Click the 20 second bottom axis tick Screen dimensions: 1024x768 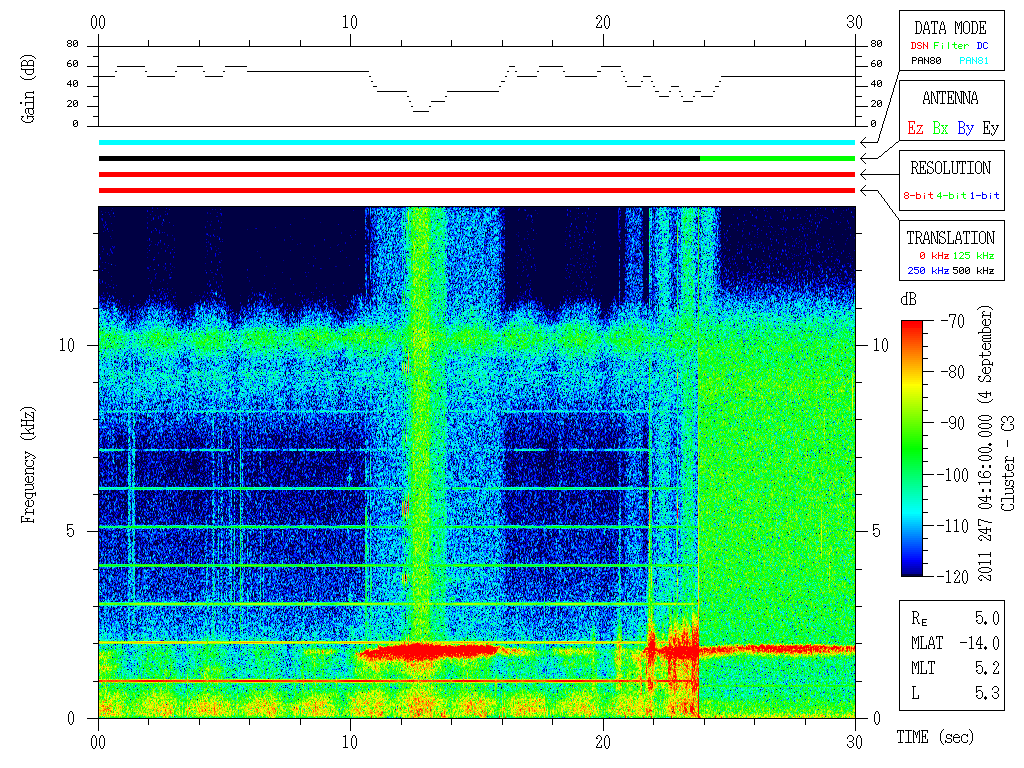coord(603,742)
